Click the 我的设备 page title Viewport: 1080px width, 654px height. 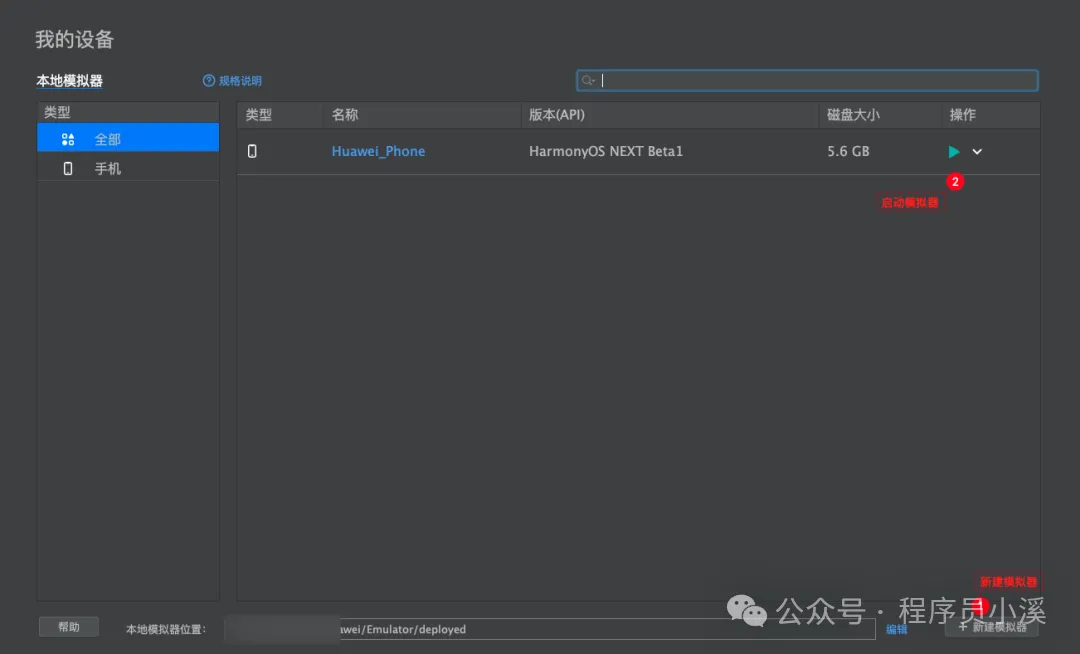(74, 39)
